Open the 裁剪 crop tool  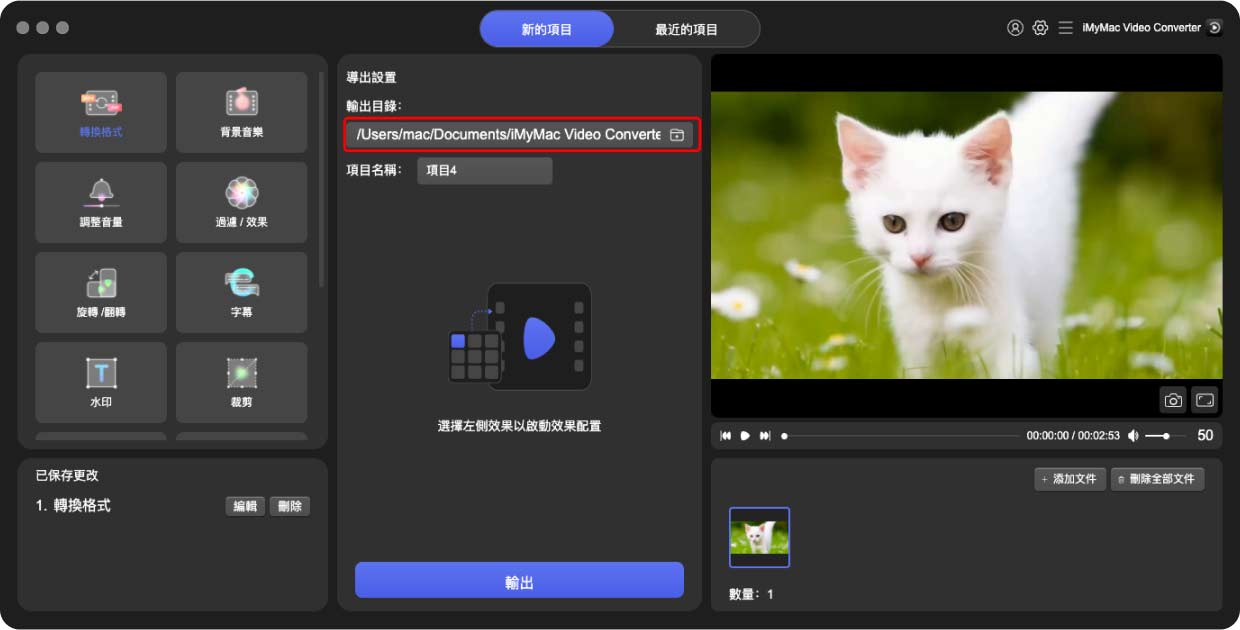241,382
